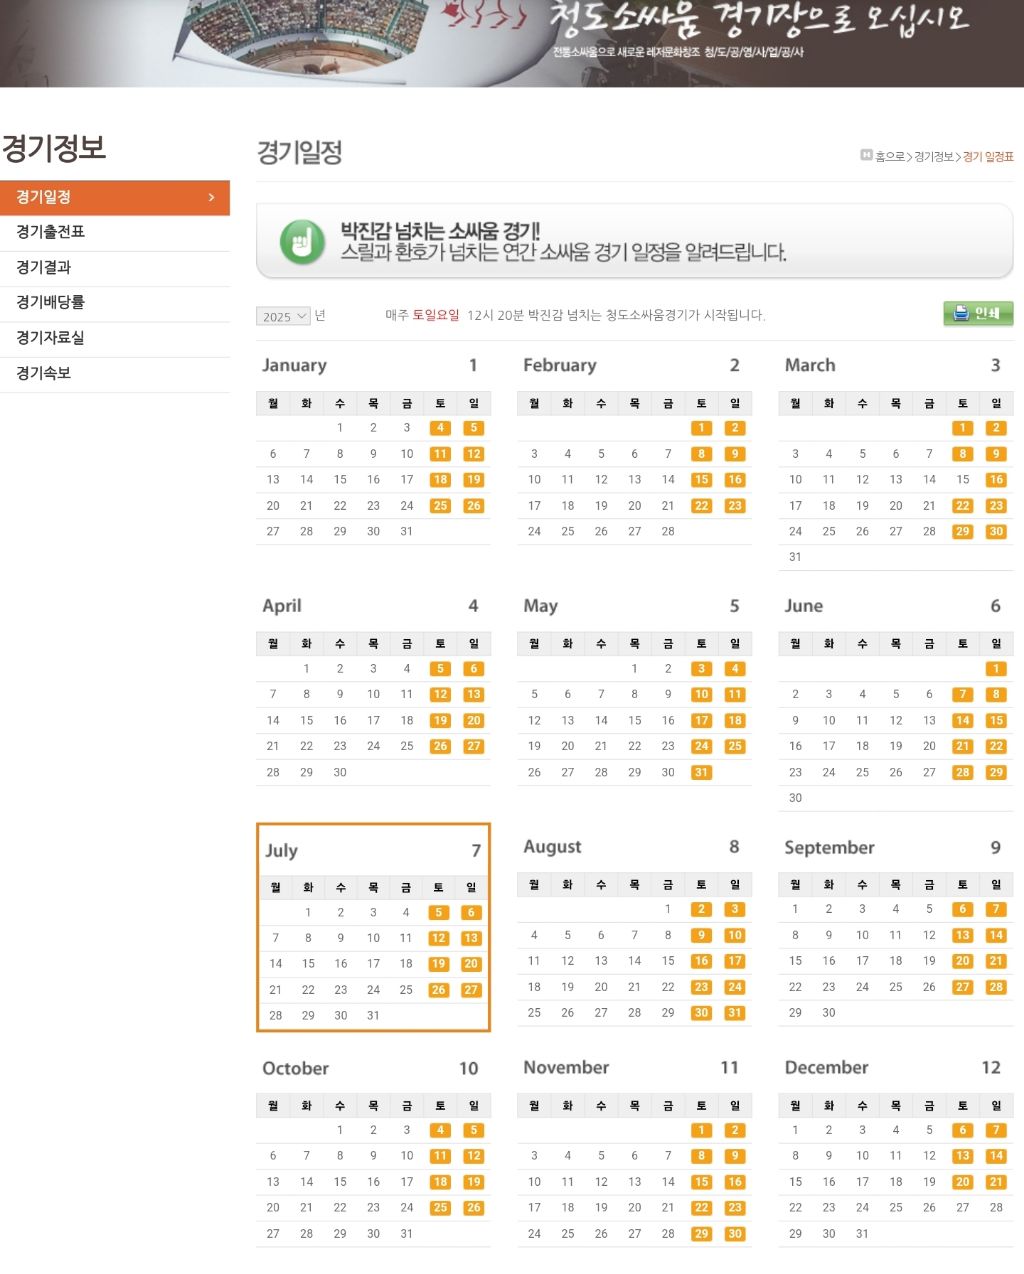Viewport: 1024px width, 1274px height.
Task: Select 경기배당률 sidebar item
Action: pyautogui.click(x=50, y=302)
